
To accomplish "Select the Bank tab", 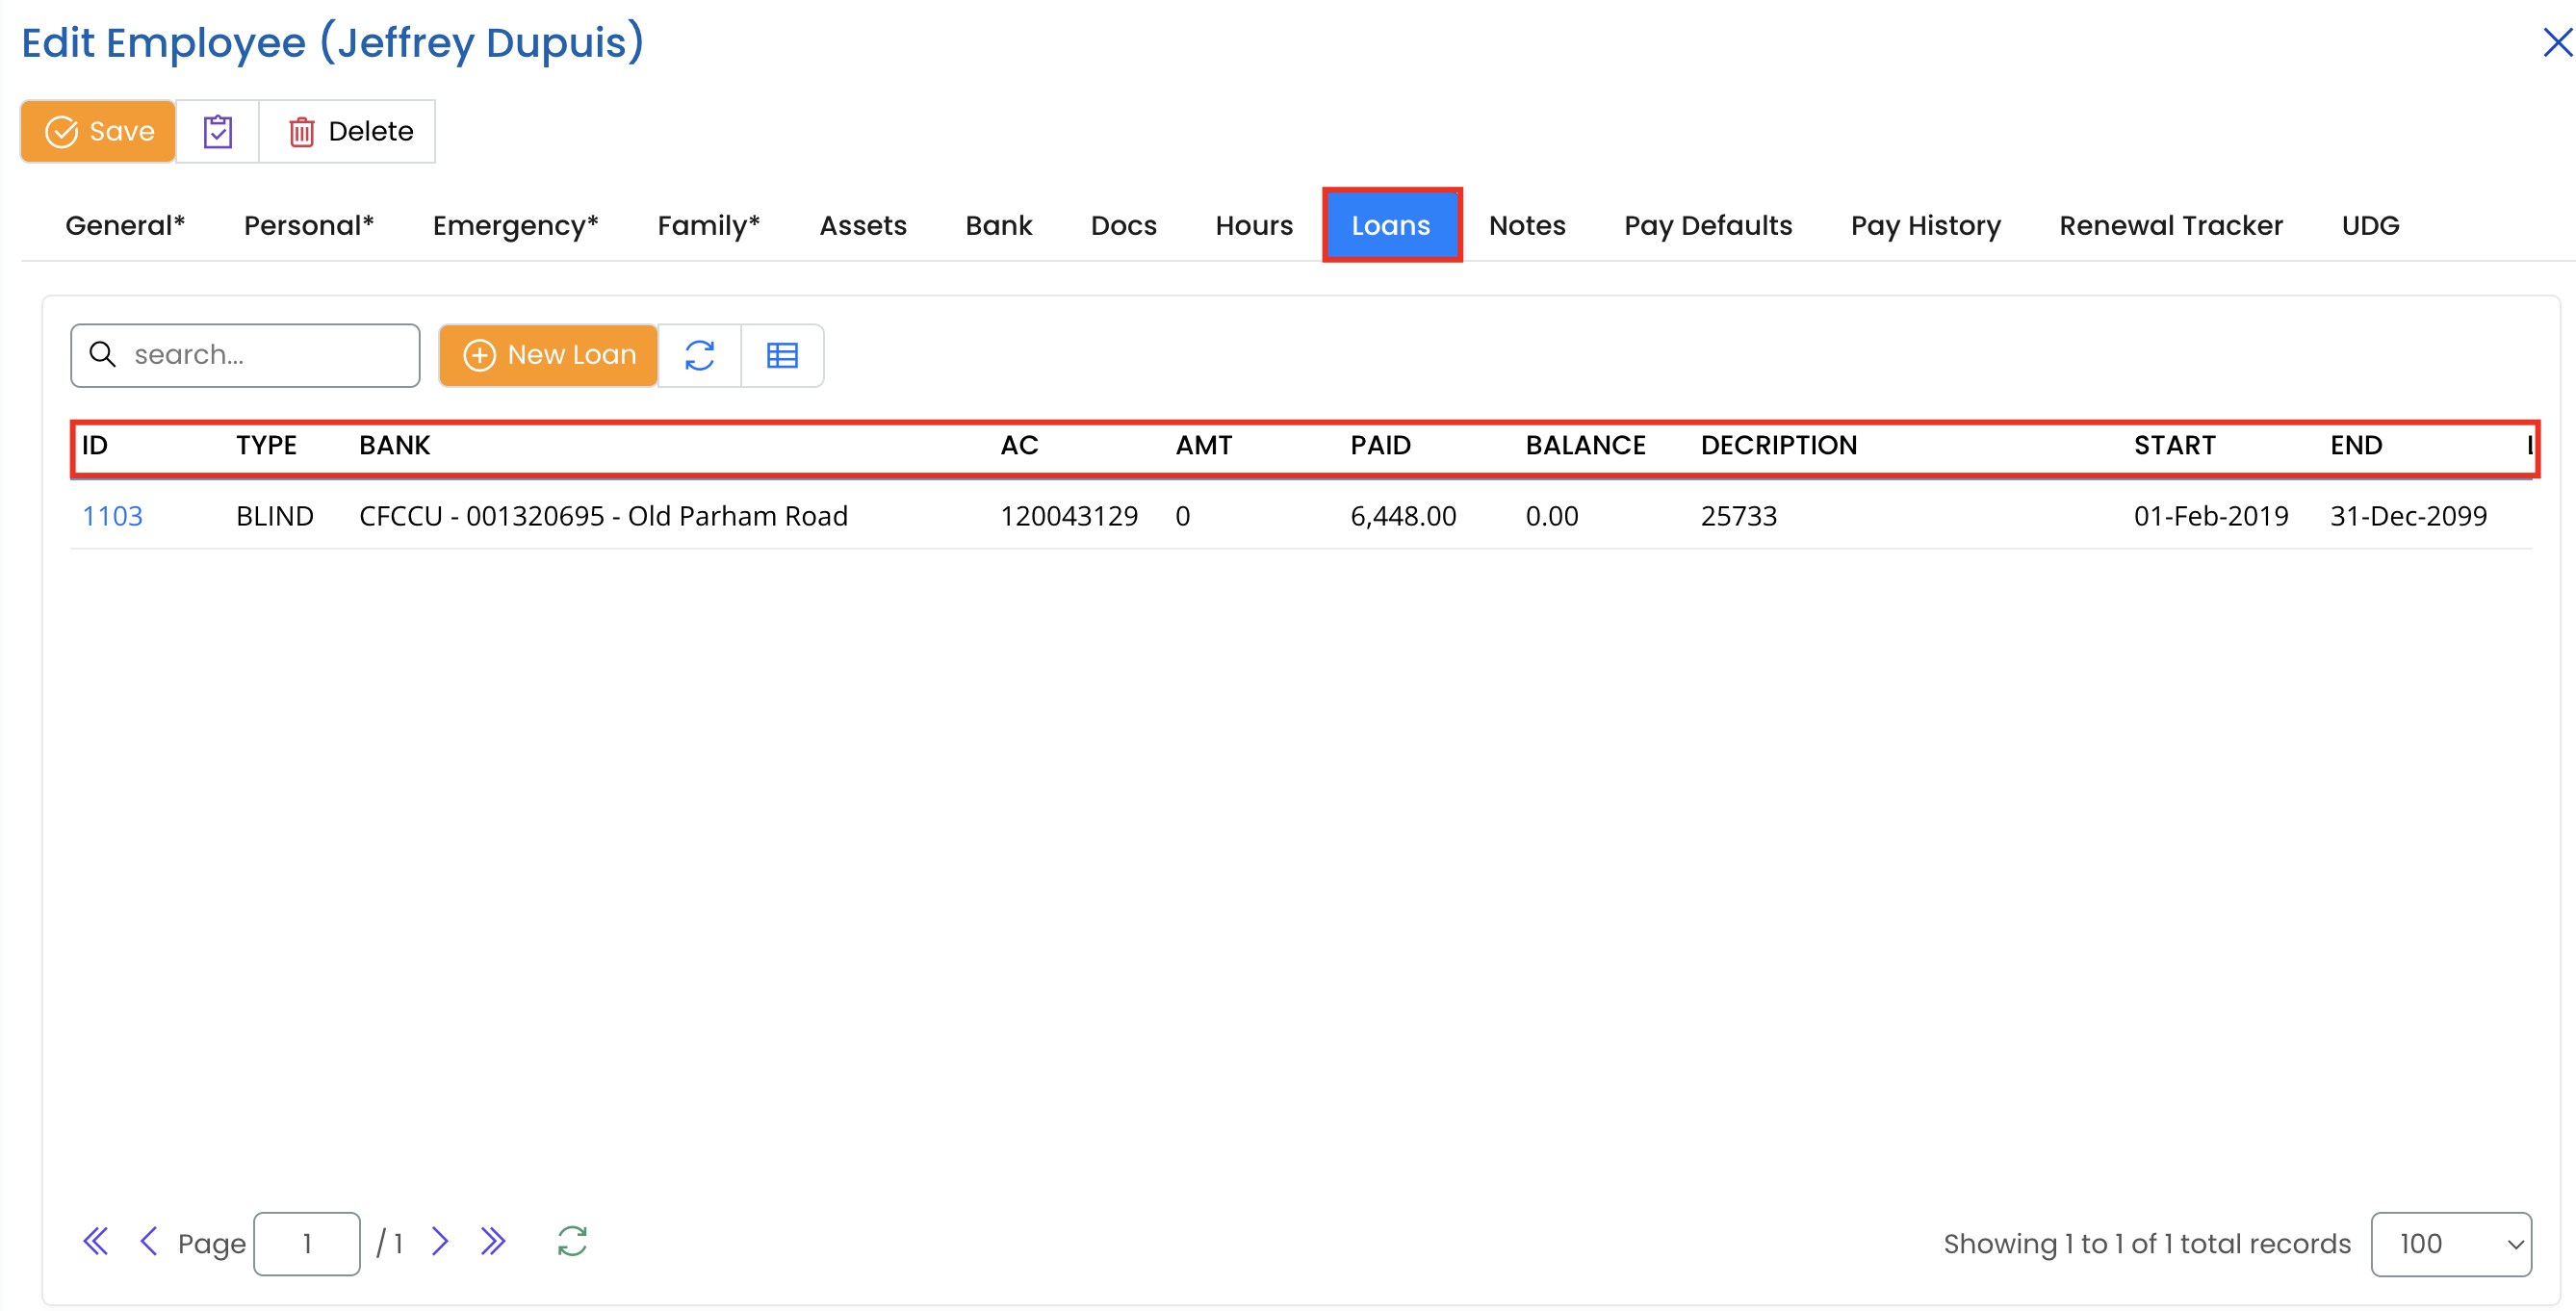I will click(998, 226).
